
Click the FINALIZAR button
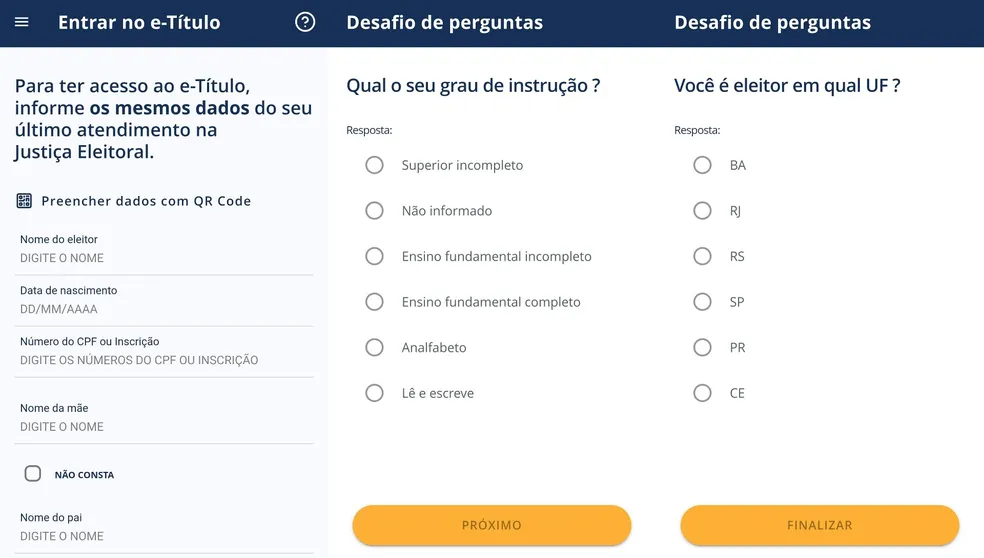tap(820, 525)
